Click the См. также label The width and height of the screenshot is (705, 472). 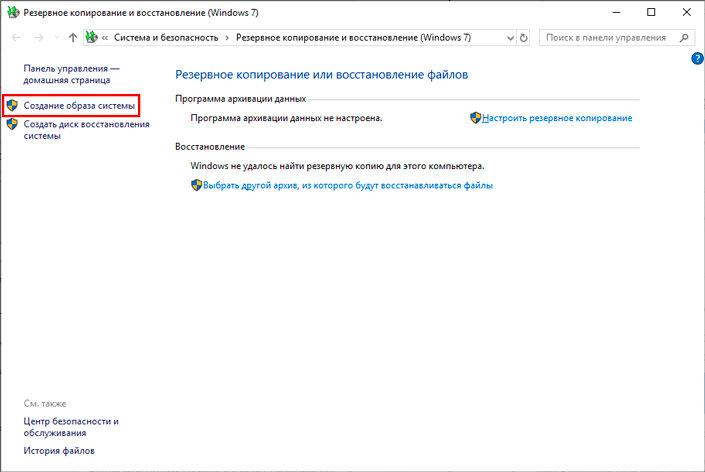point(45,404)
